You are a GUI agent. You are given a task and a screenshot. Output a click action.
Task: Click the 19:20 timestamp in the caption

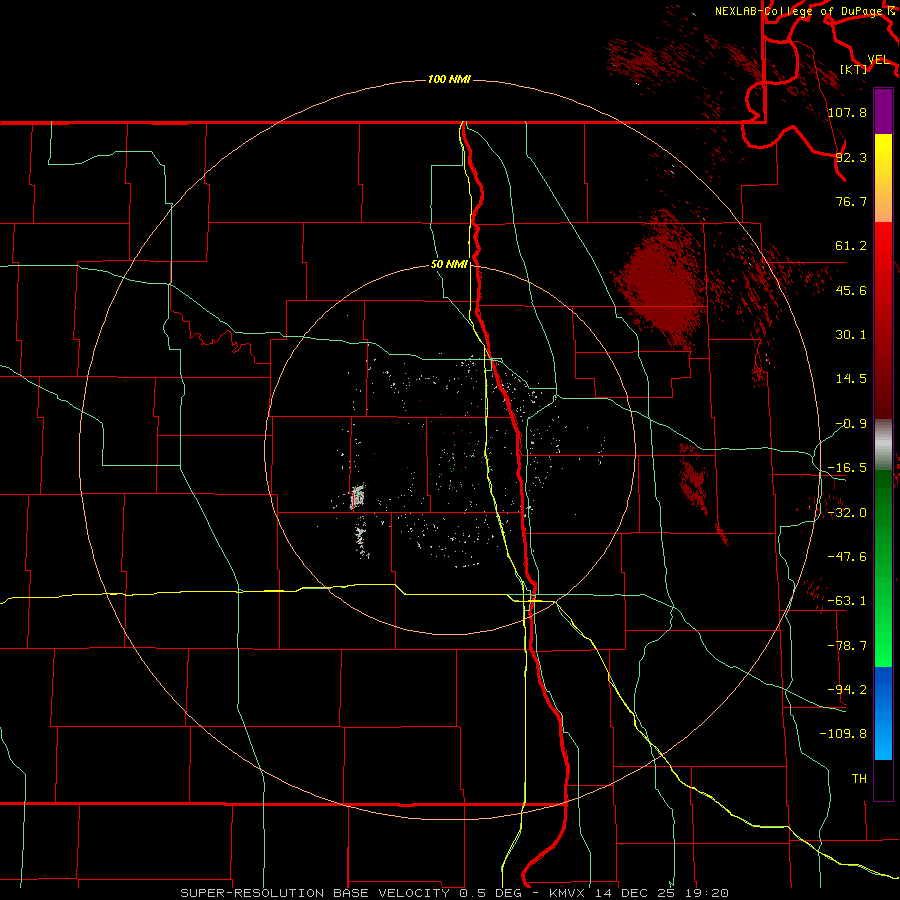(707, 893)
